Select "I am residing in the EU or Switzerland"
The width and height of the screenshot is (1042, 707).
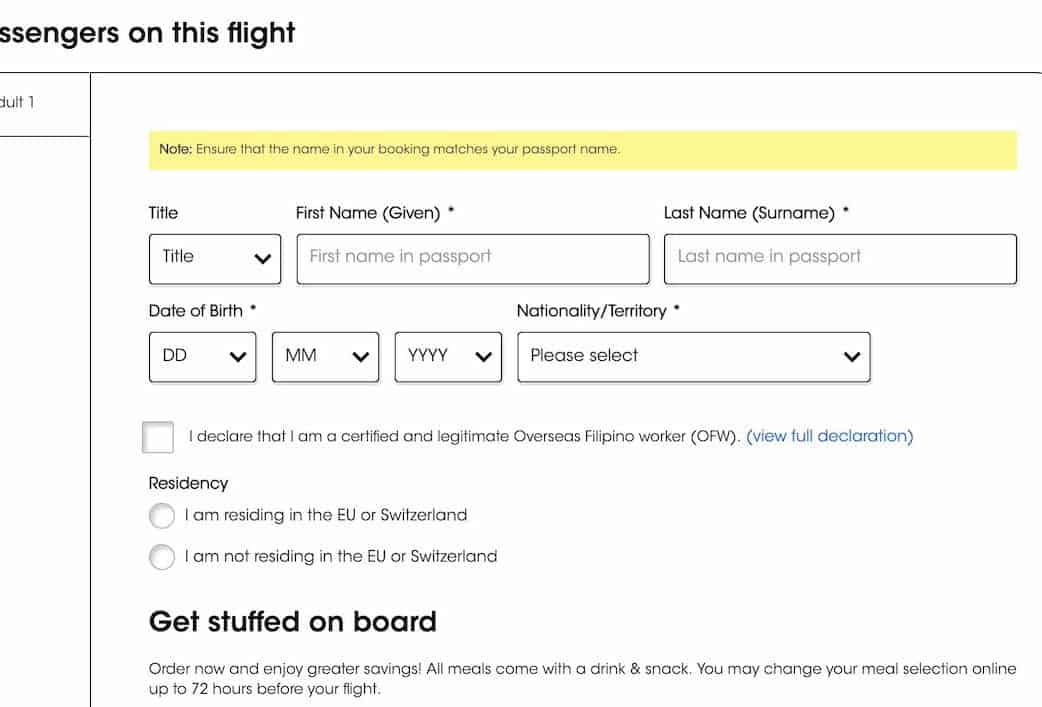(x=162, y=516)
